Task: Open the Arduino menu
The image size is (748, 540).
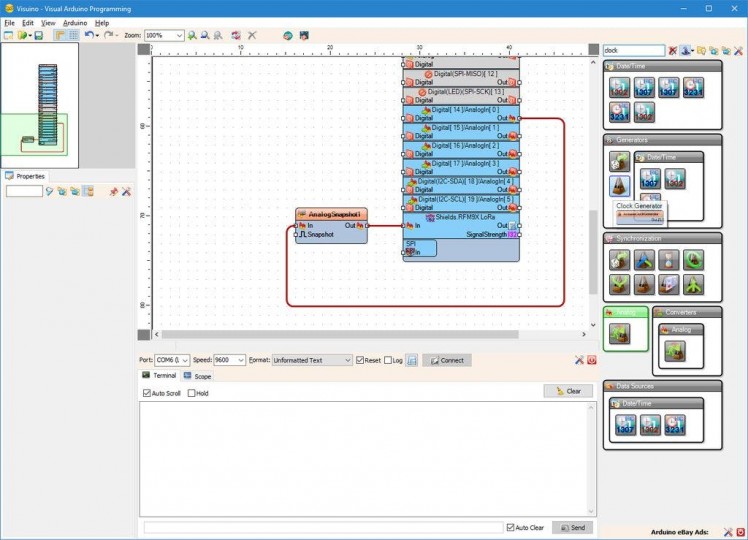Action: 74,22
